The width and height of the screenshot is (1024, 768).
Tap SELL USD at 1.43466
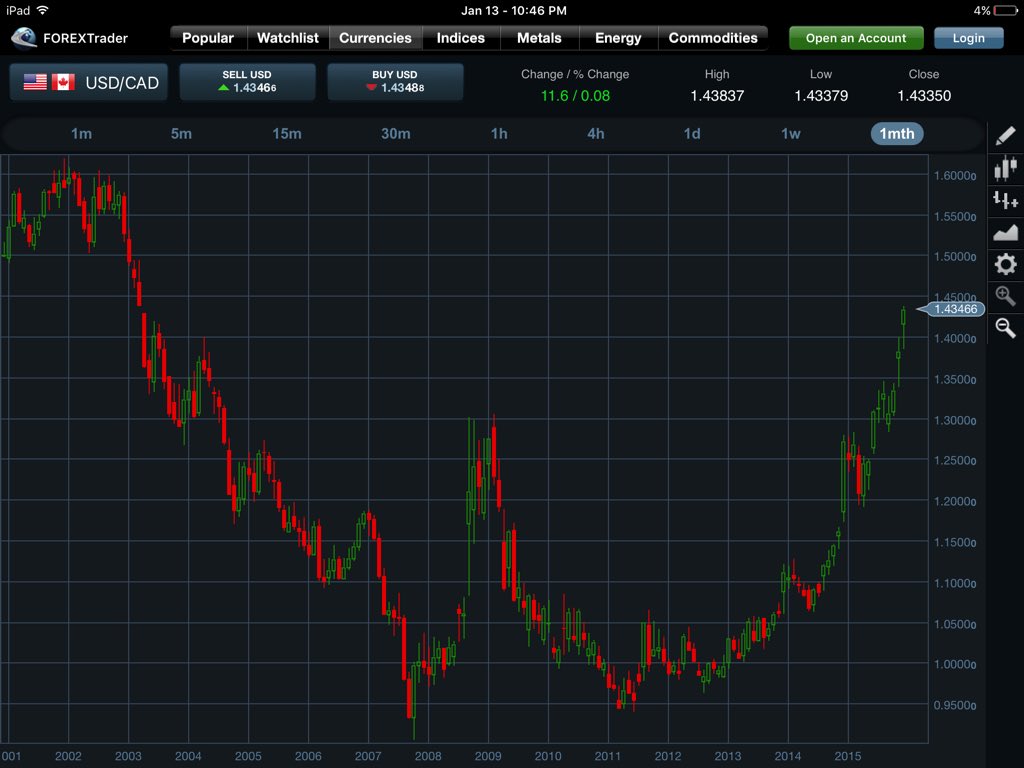click(248, 82)
